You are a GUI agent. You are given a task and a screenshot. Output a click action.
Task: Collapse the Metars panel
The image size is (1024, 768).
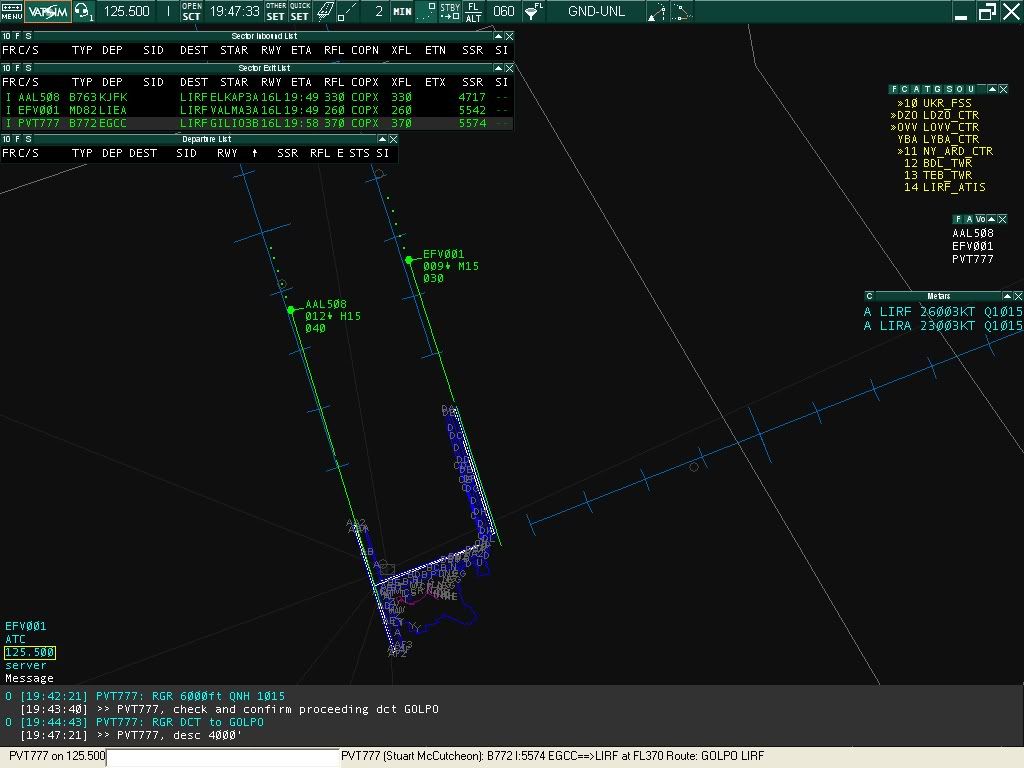1007,296
